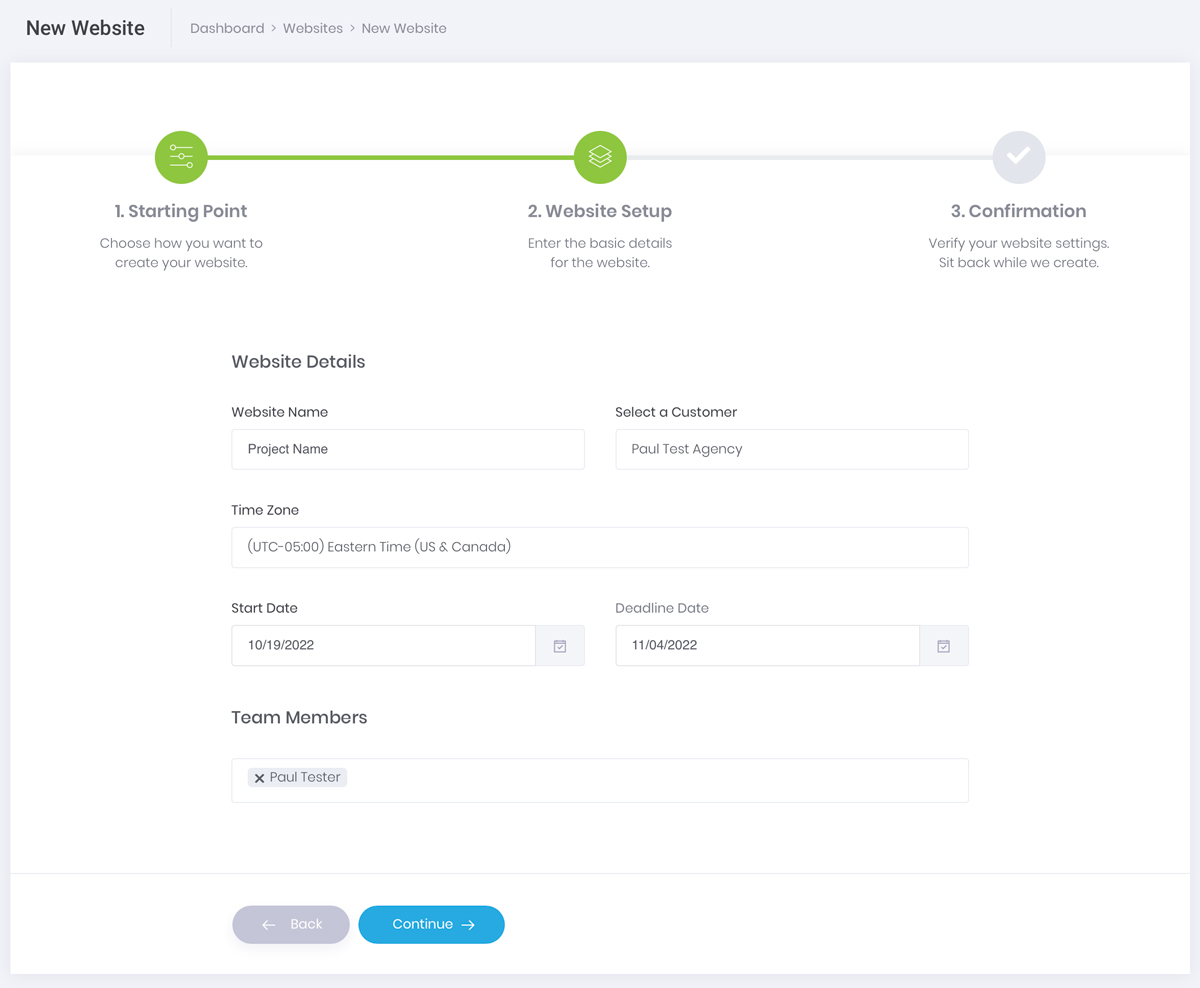The image size is (1200, 988).
Task: Go to the Websites breadcrumb link
Action: 313,28
